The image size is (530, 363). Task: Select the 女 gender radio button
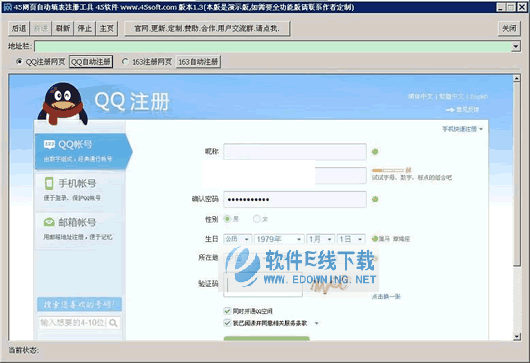click(x=257, y=219)
